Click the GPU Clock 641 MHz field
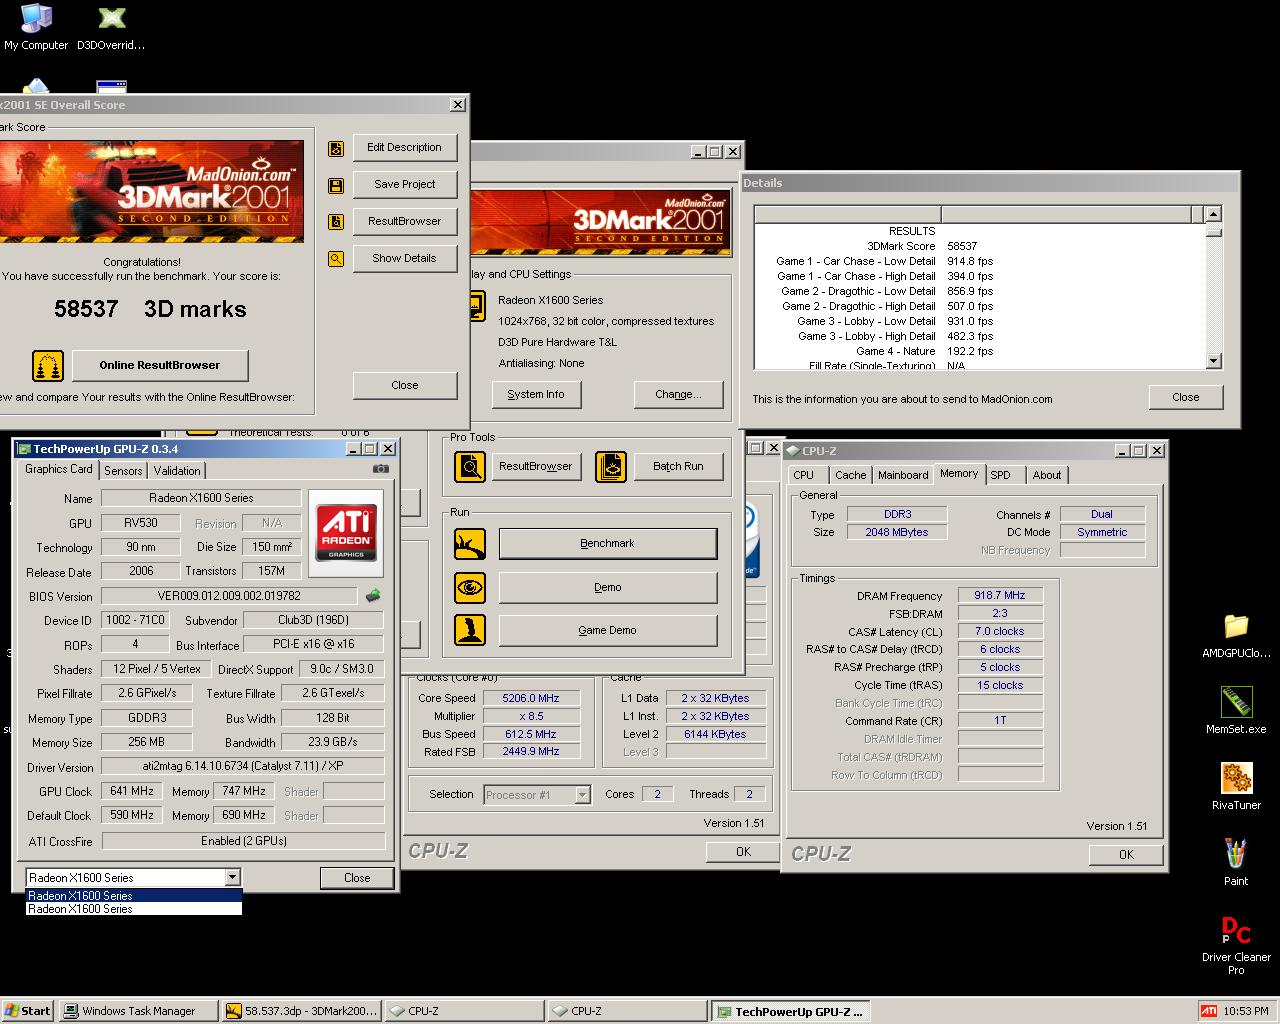Image resolution: width=1280 pixels, height=1024 pixels. [132, 791]
